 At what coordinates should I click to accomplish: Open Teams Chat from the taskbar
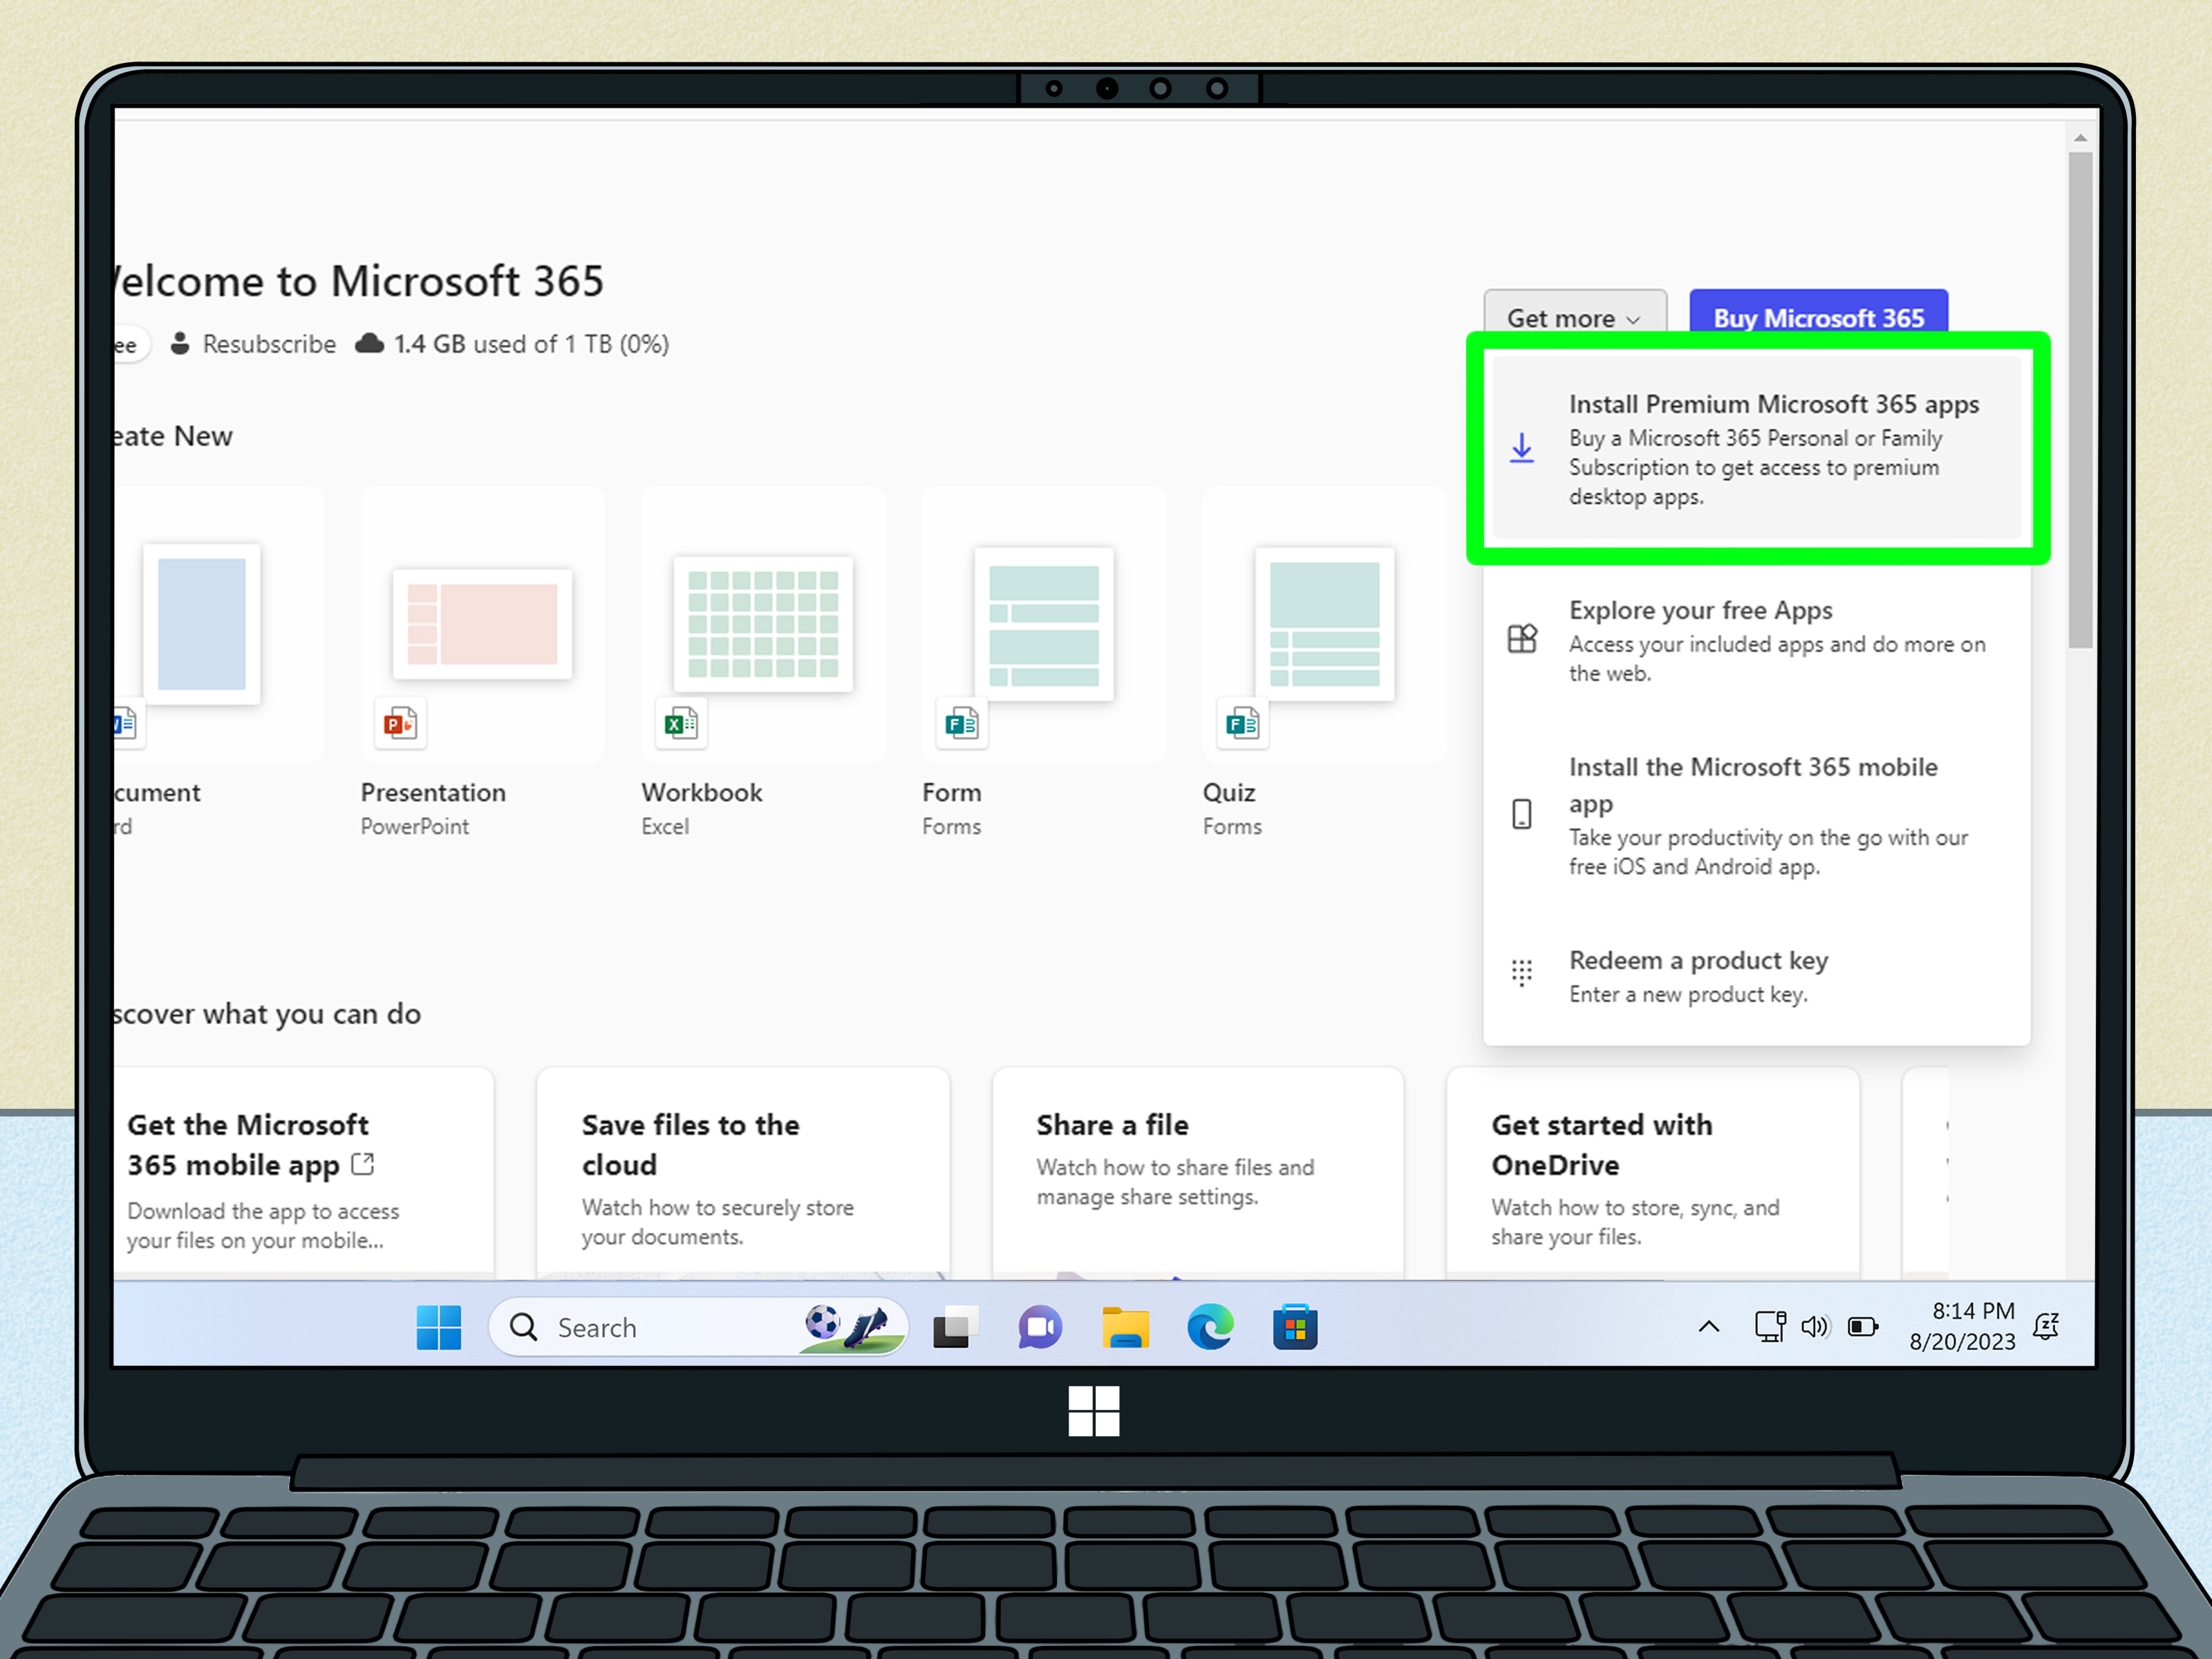tap(1039, 1327)
